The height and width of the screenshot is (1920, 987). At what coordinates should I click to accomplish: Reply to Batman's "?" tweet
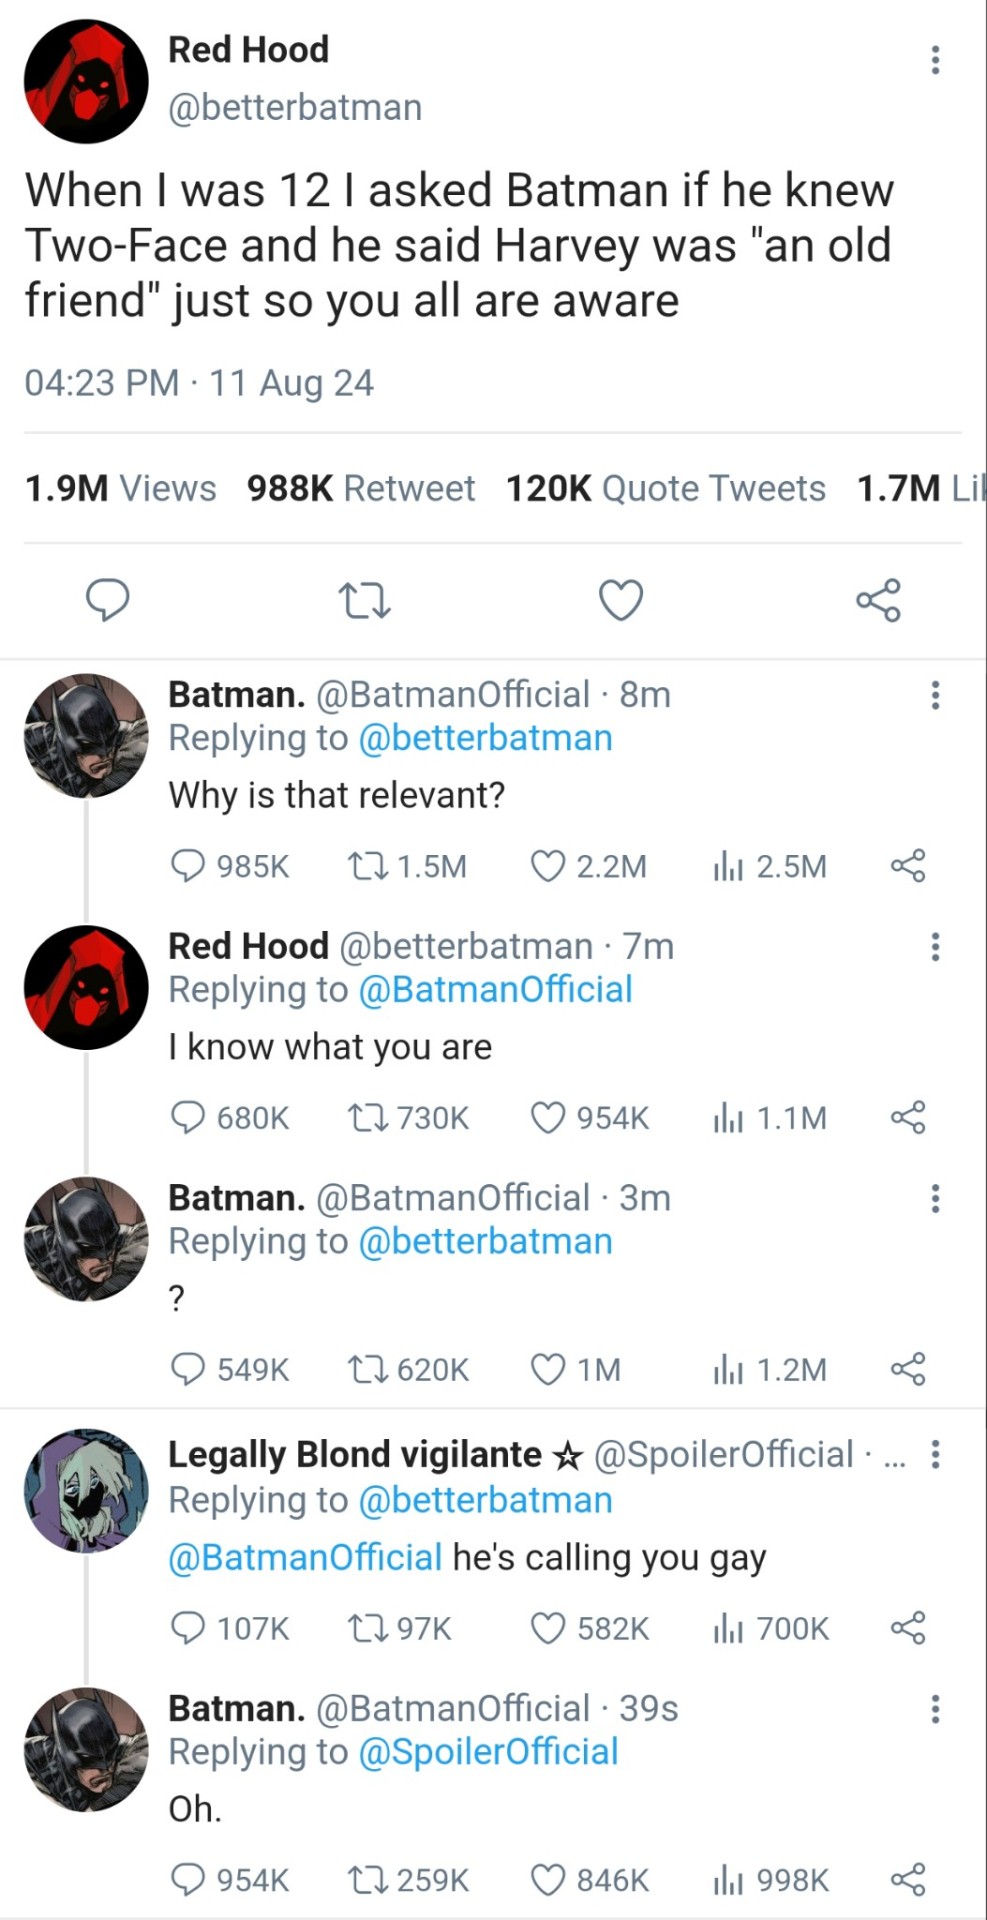tap(188, 1369)
